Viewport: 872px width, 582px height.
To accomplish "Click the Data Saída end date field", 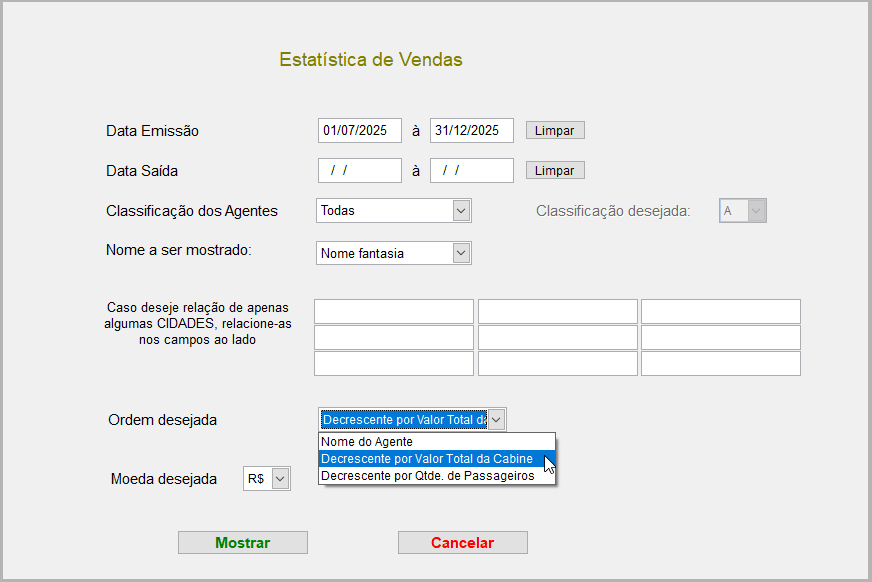I will (471, 171).
